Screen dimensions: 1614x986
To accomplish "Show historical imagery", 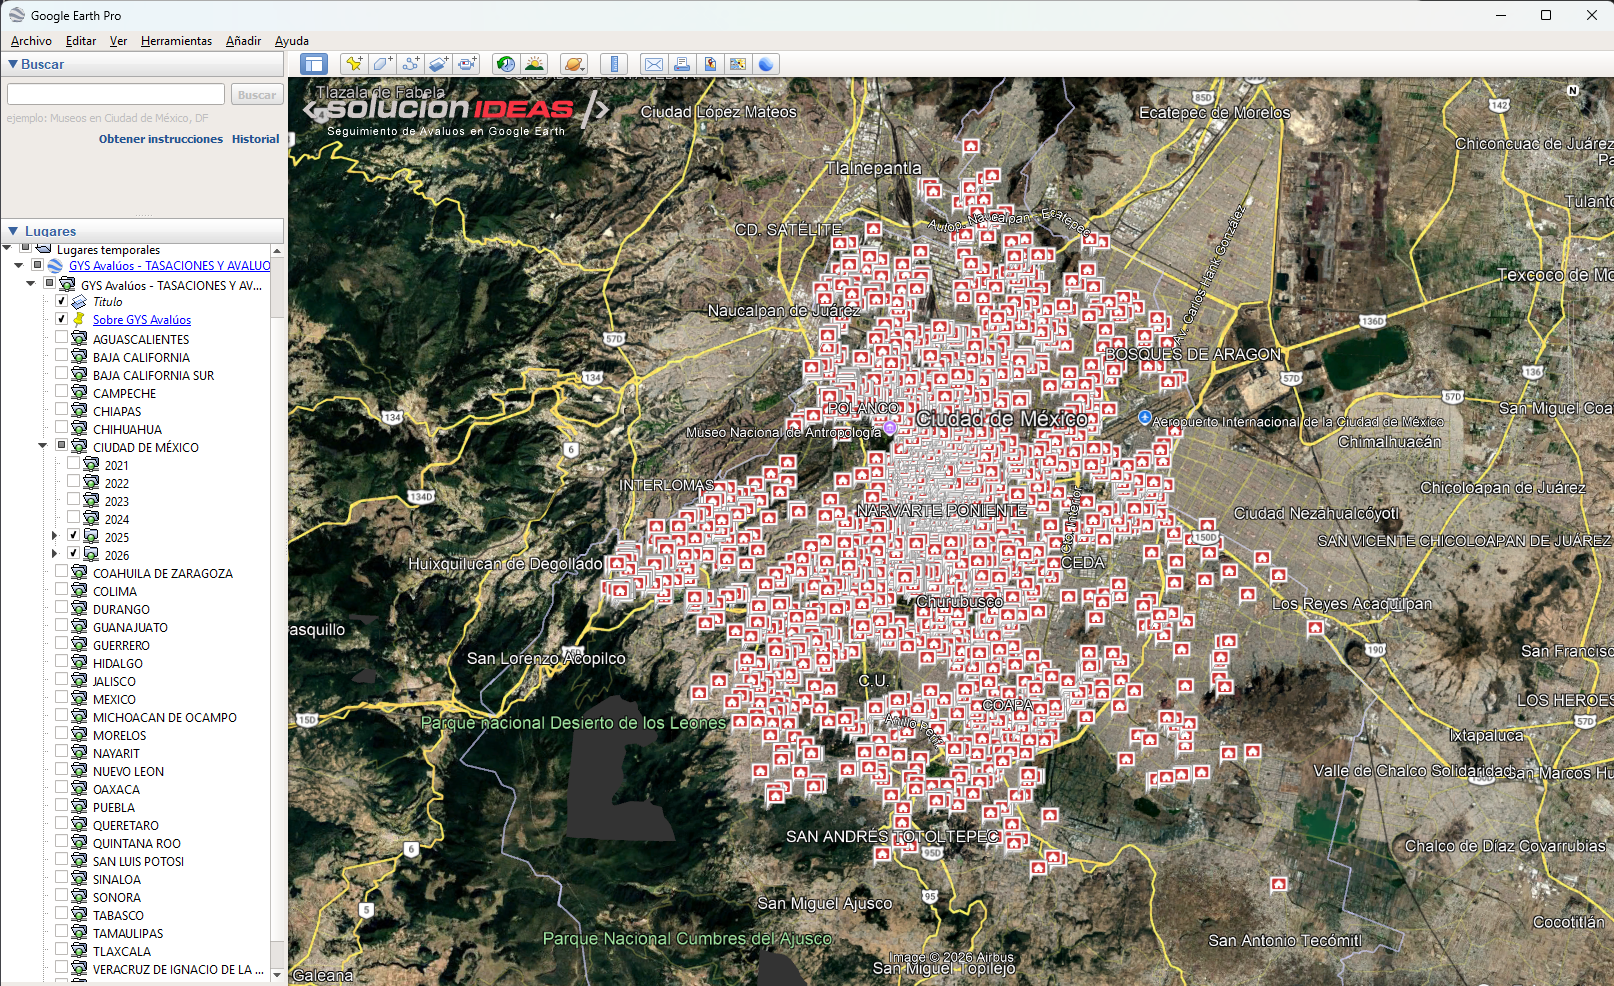I will tap(505, 63).
